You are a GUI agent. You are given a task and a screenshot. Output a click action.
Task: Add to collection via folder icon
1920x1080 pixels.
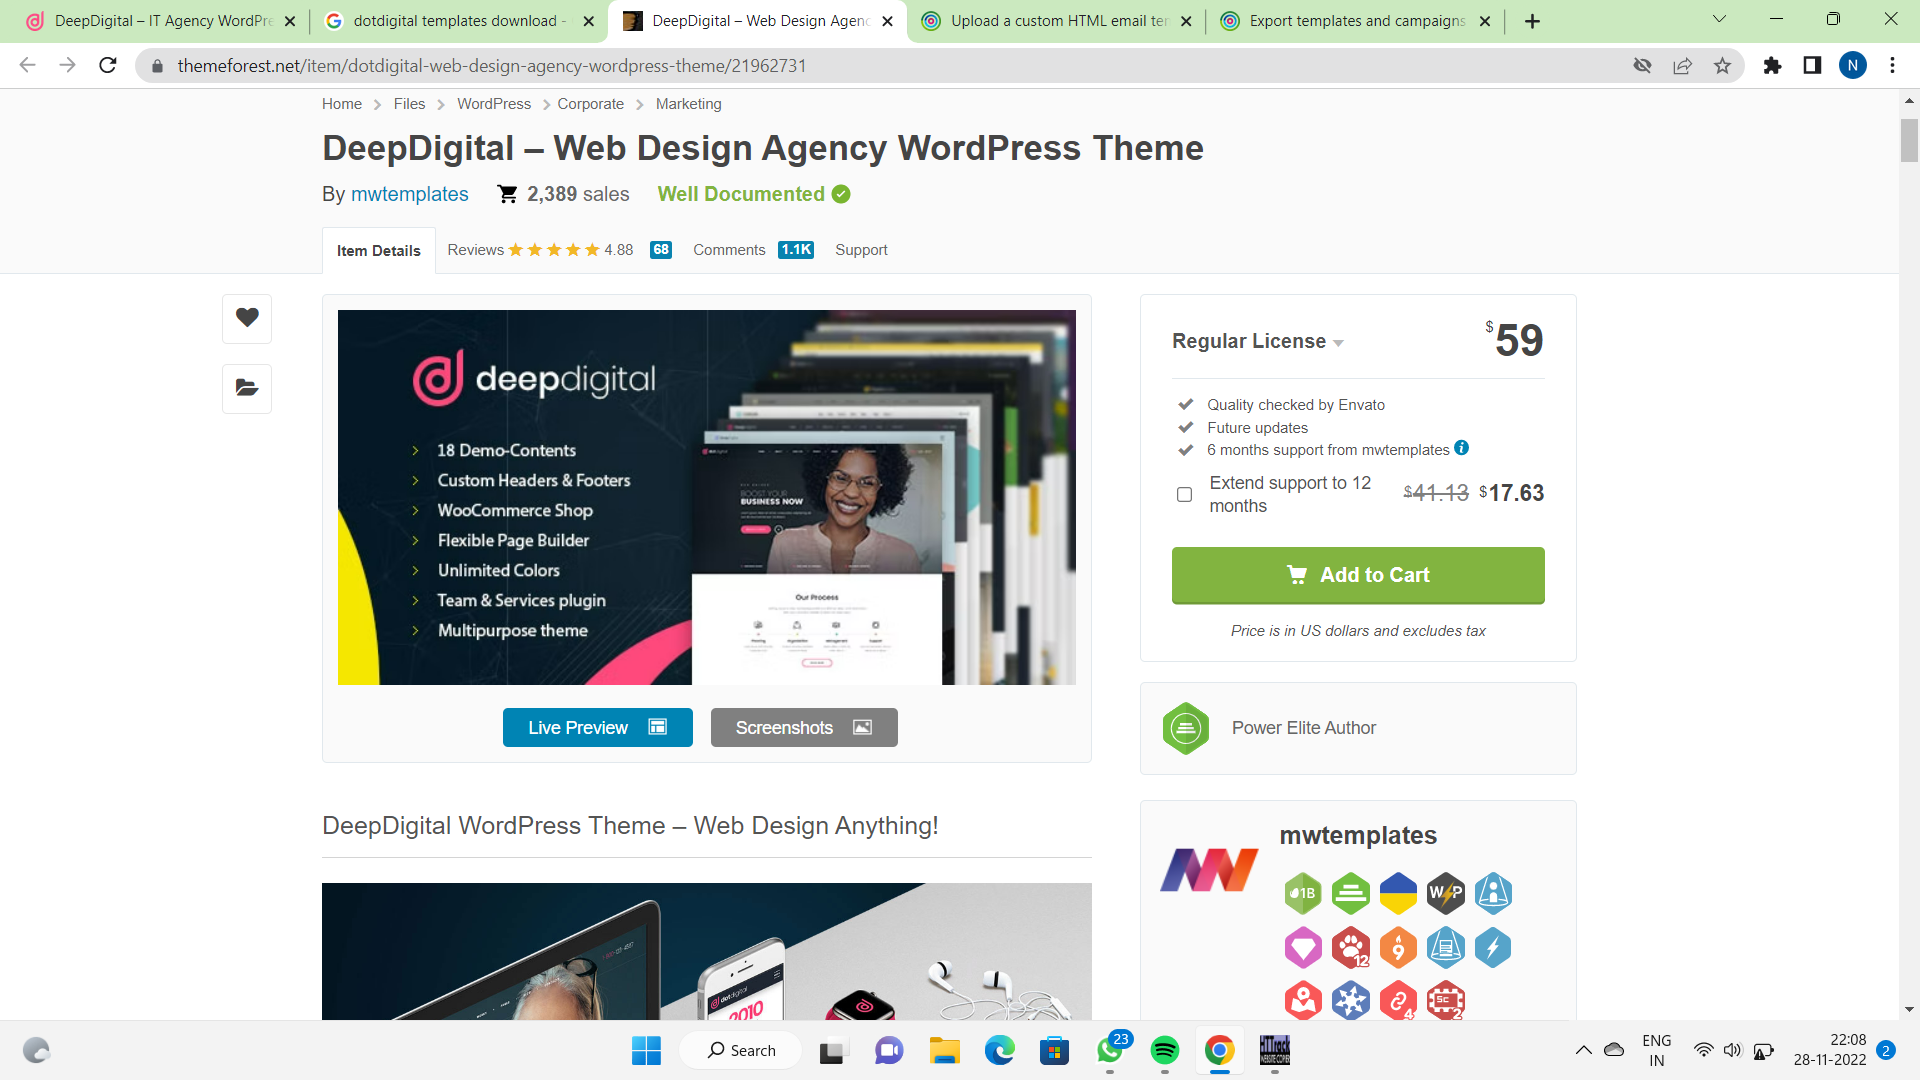(247, 388)
